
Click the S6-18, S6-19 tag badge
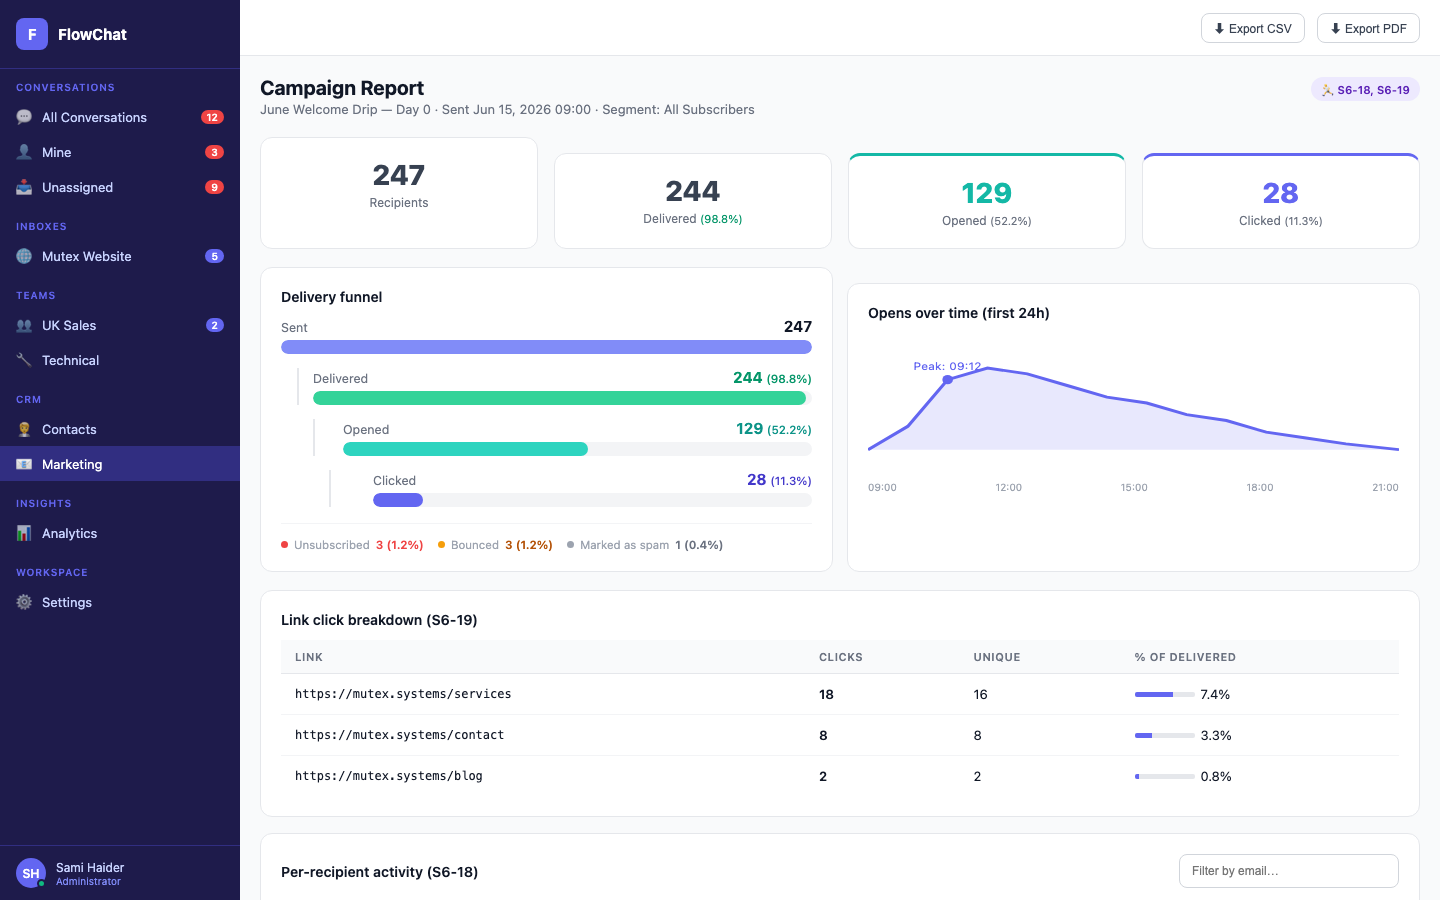click(1365, 90)
